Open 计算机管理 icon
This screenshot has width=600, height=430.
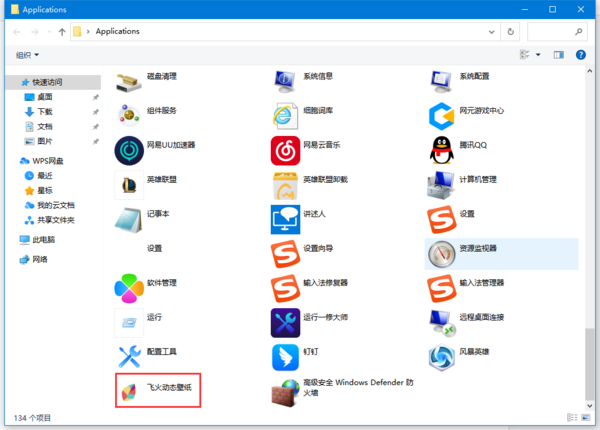(x=441, y=185)
